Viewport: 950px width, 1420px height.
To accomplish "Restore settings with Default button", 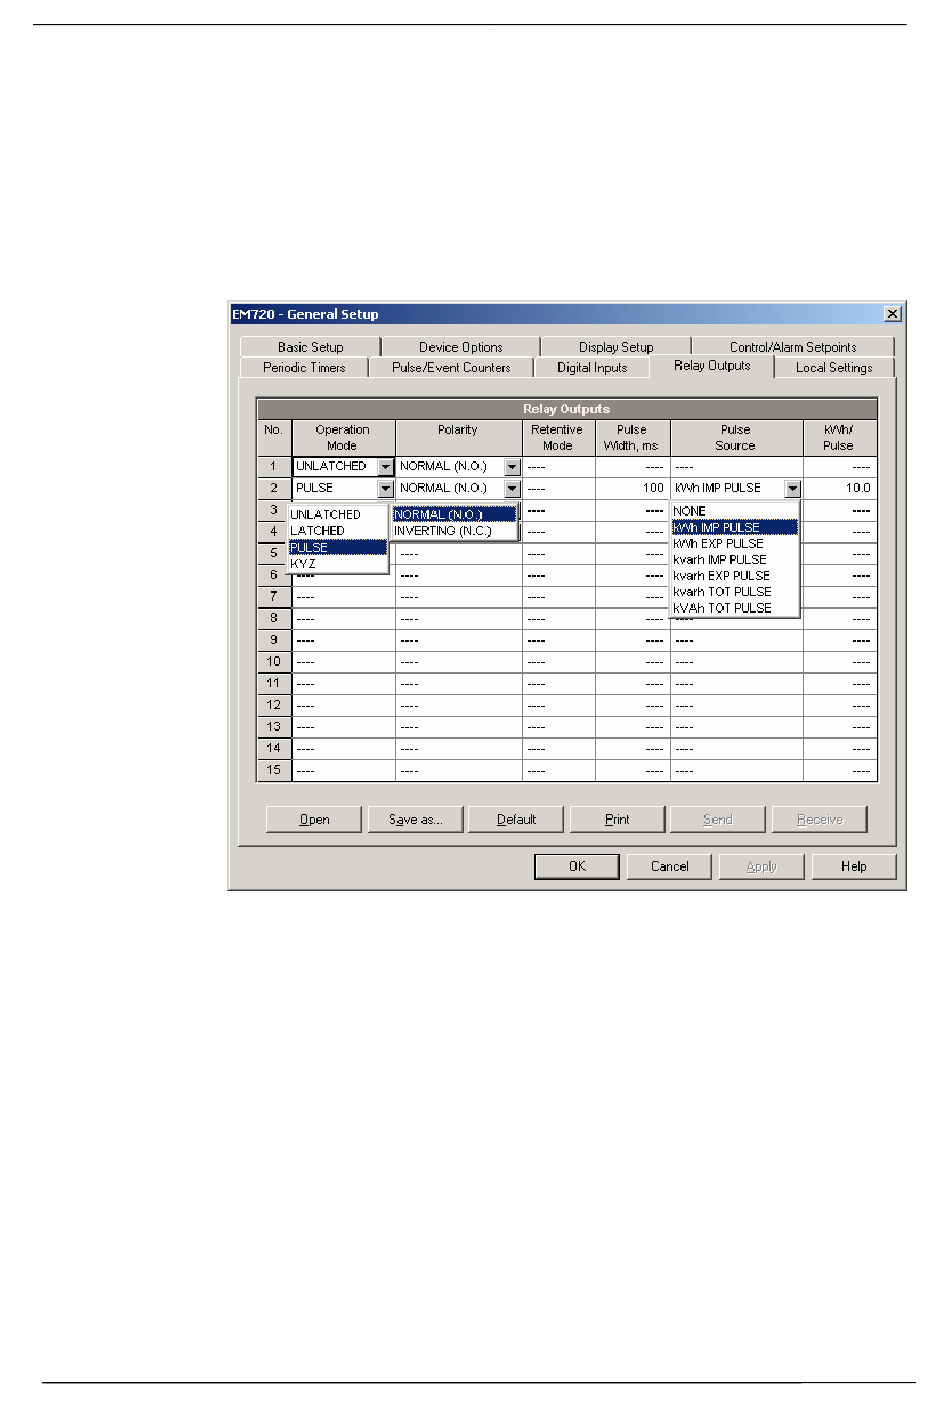I will 516,819.
